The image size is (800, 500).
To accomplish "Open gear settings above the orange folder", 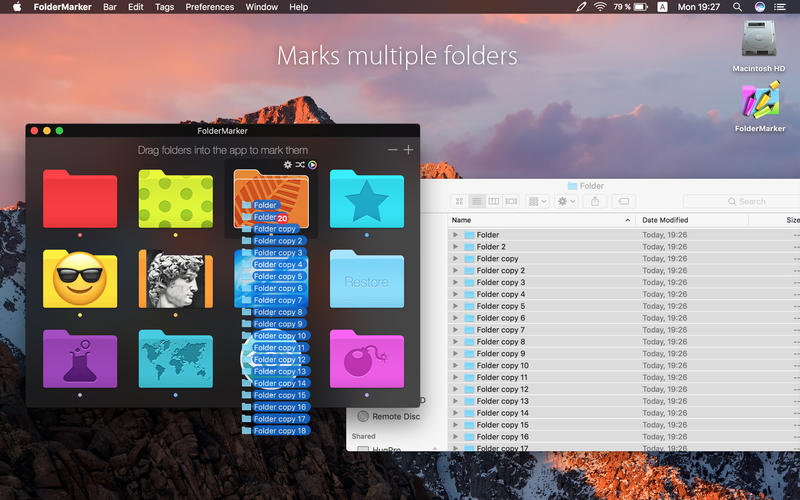I will coord(288,164).
